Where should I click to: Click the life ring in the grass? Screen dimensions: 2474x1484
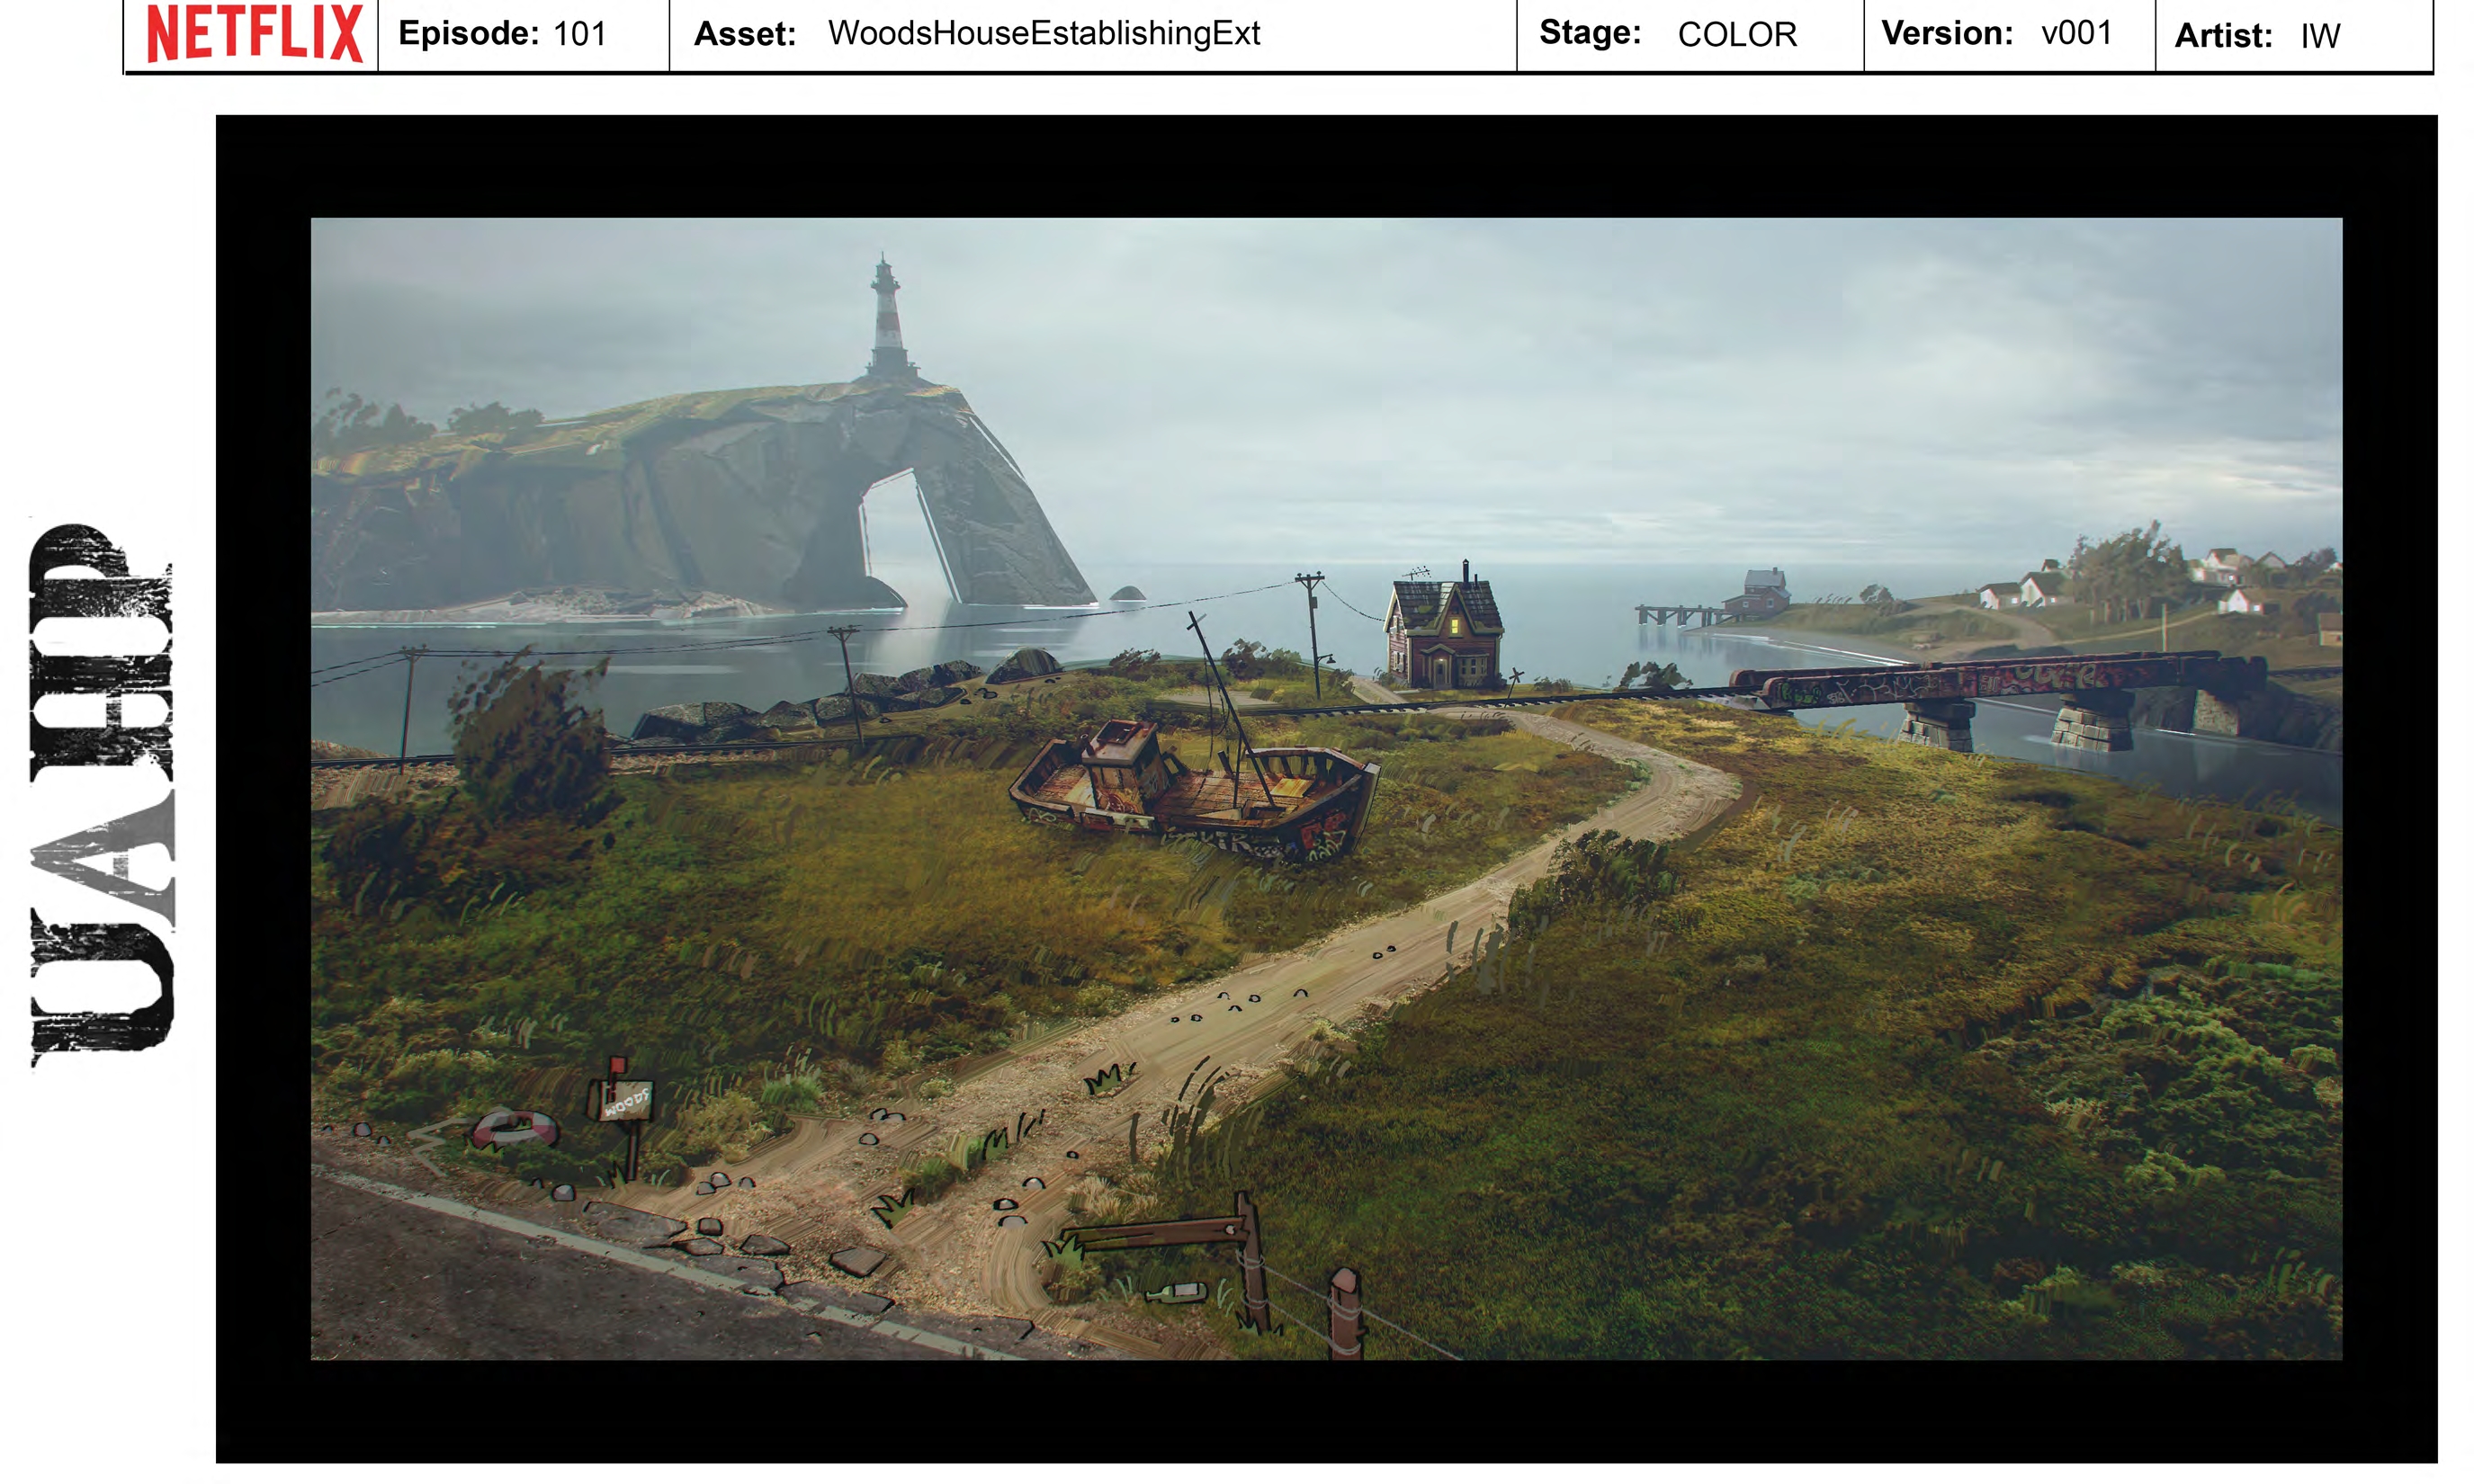click(x=514, y=1130)
